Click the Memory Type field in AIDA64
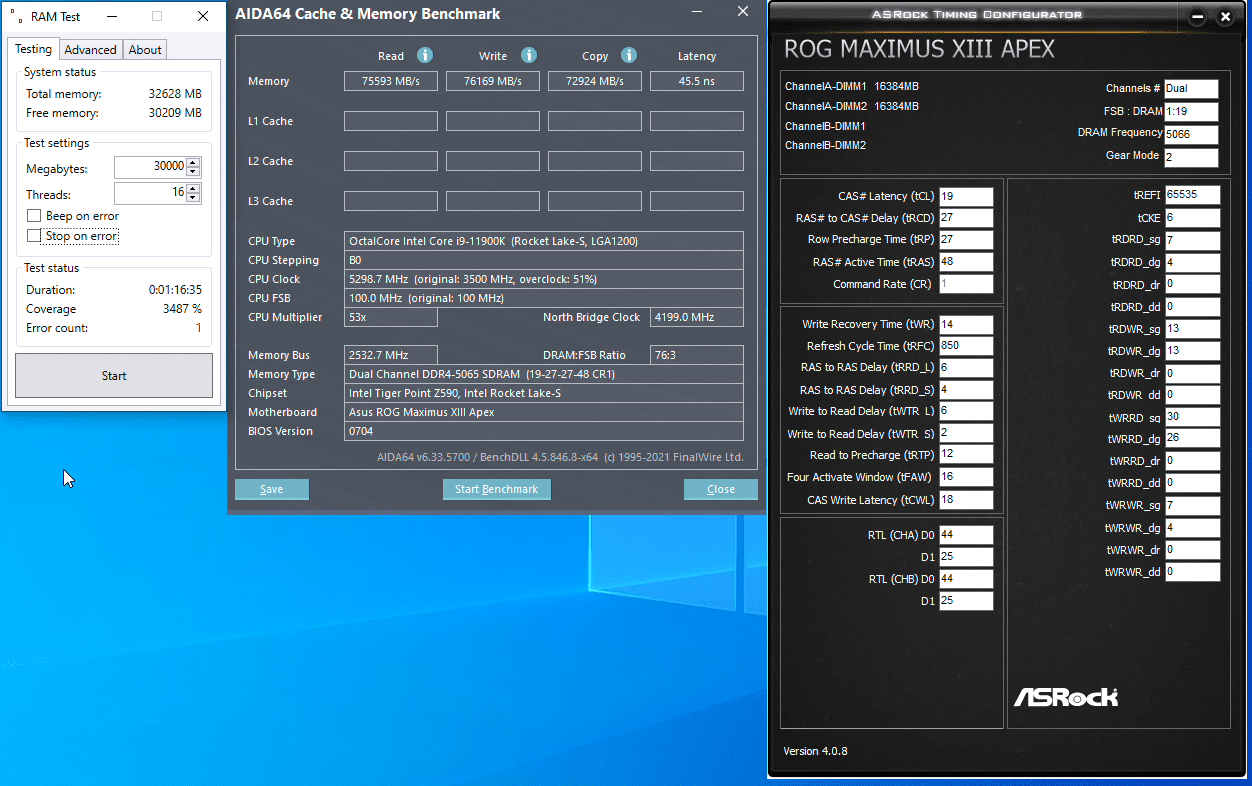1252x786 pixels. tap(544, 374)
